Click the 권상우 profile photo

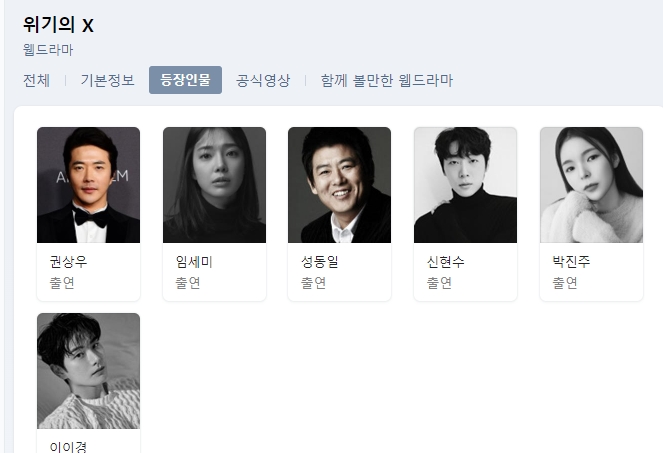tap(88, 185)
